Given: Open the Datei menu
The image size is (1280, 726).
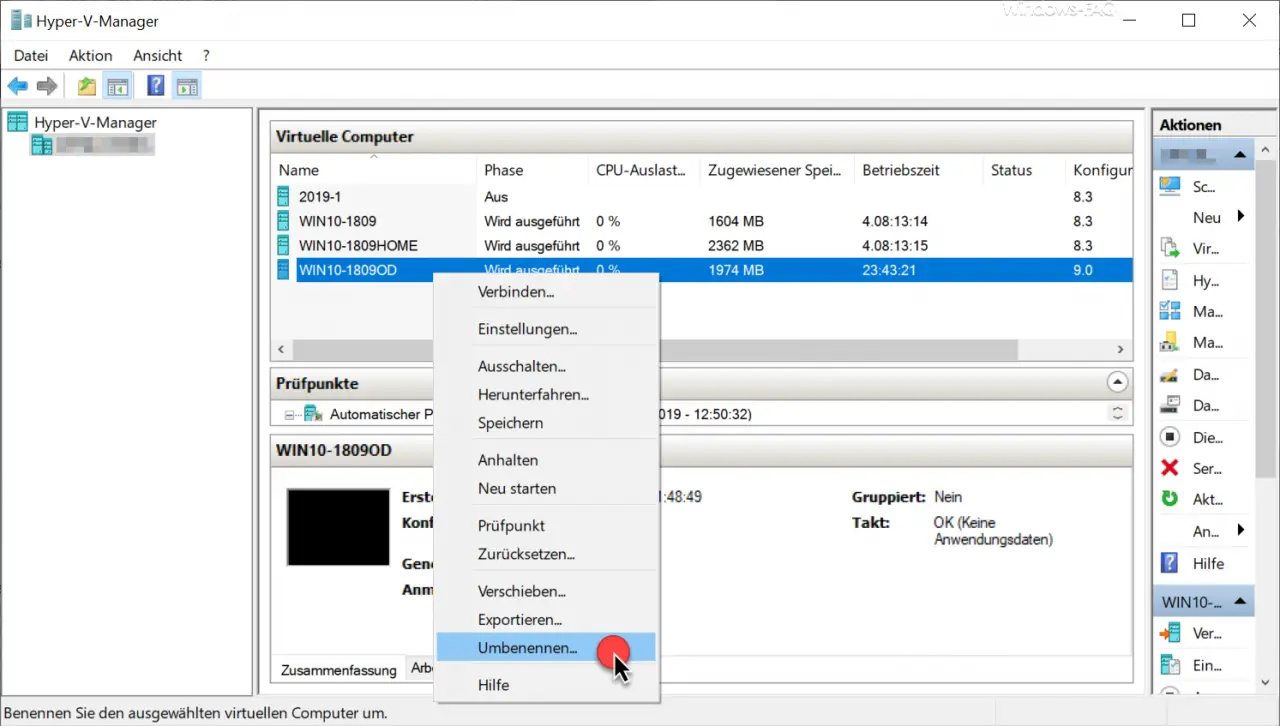Looking at the screenshot, I should pos(31,55).
